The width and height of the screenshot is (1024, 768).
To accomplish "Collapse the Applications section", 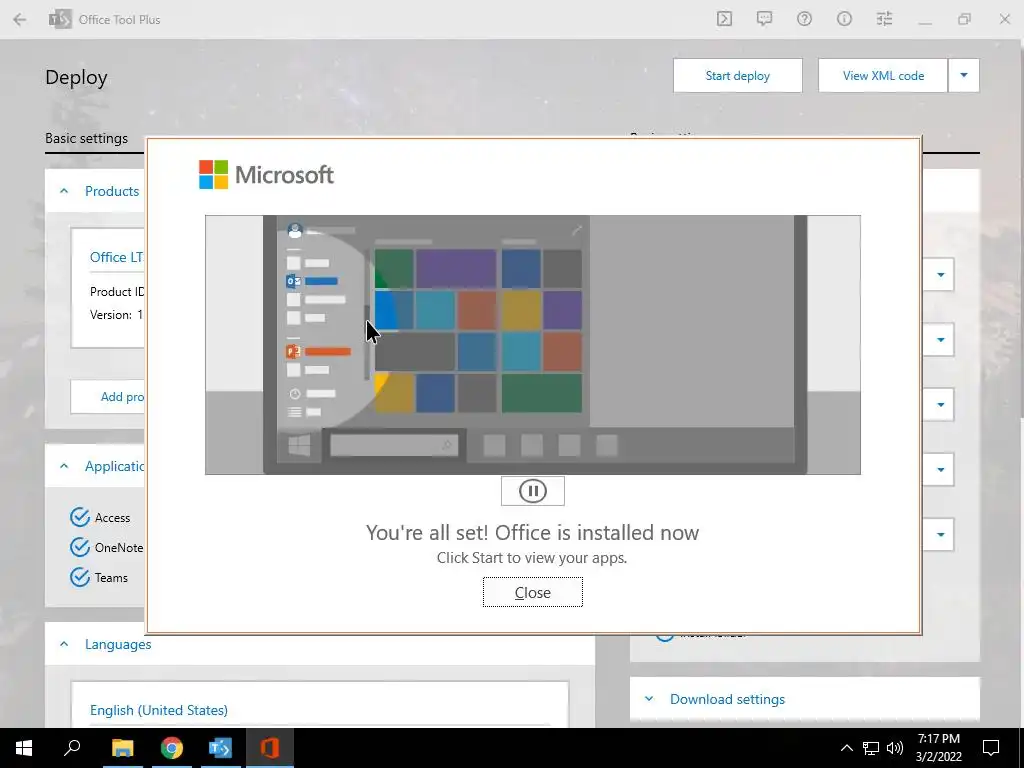I will (x=64, y=466).
